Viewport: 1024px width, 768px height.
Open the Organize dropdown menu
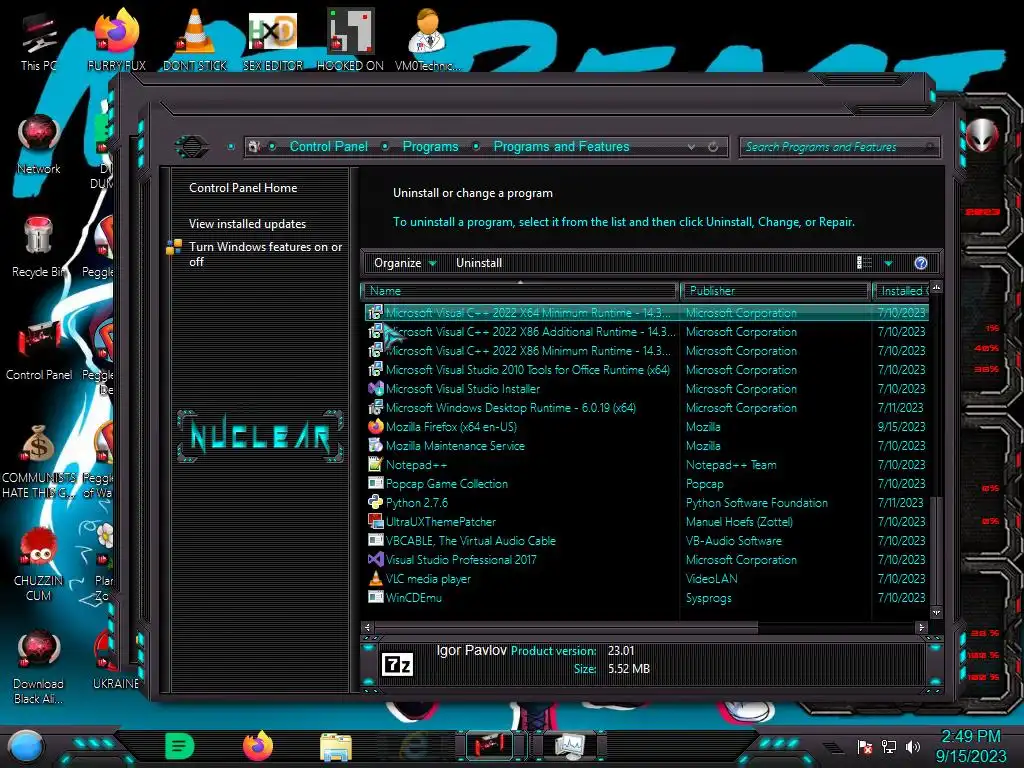pyautogui.click(x=405, y=263)
